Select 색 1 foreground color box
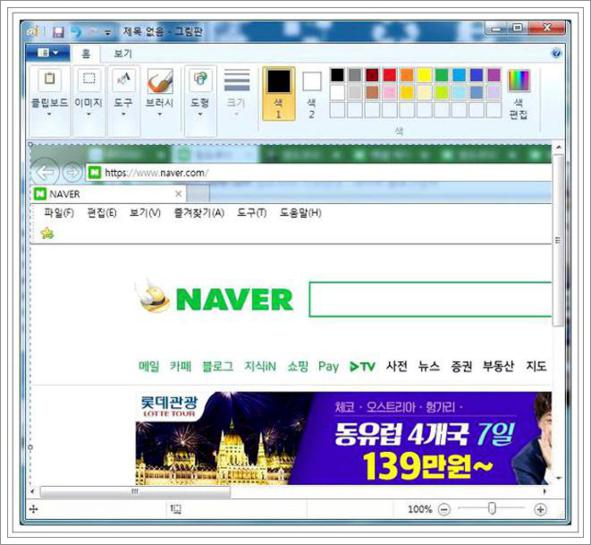Image resolution: width=591 pixels, height=545 pixels. (x=279, y=93)
